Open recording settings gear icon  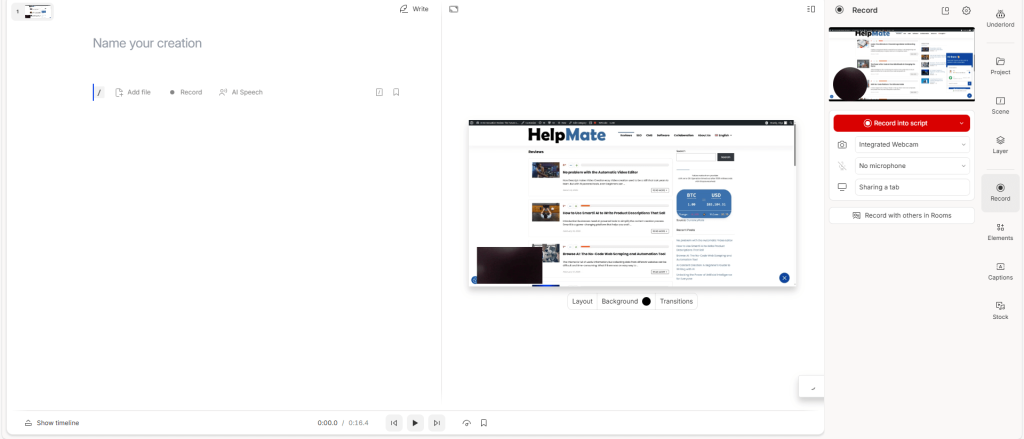[x=966, y=10]
